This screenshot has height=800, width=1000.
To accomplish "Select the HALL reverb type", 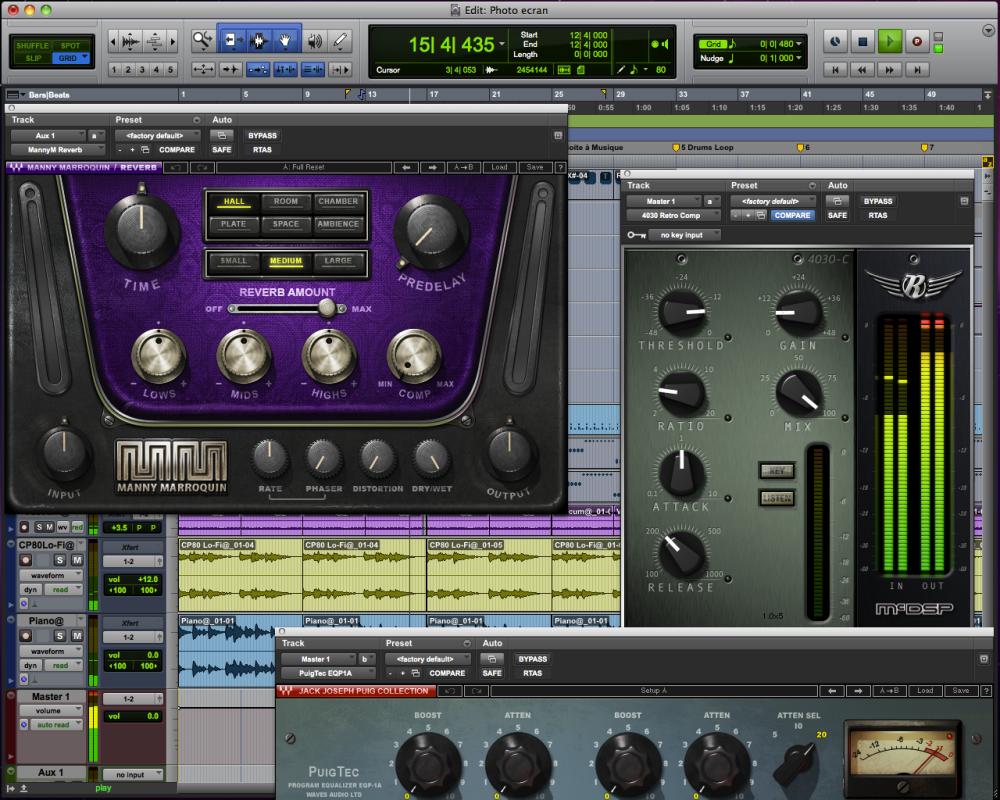I will (x=234, y=202).
